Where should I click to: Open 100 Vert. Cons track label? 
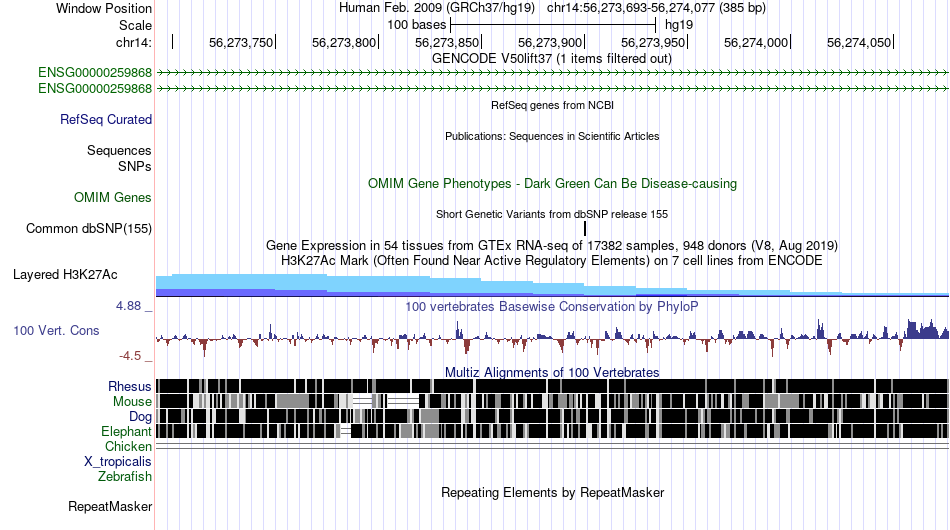point(56,331)
